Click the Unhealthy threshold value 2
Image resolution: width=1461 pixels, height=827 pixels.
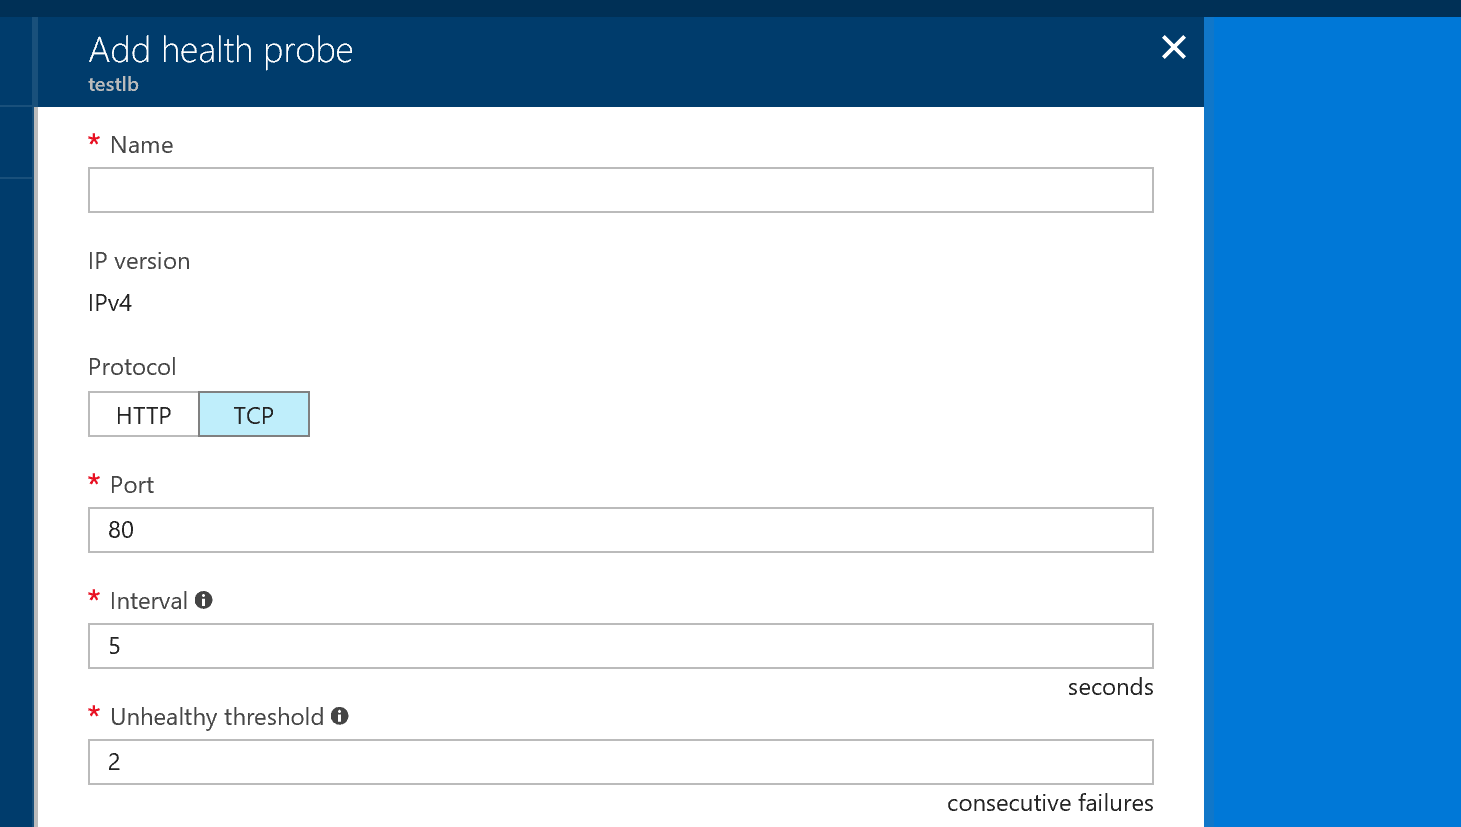point(620,761)
